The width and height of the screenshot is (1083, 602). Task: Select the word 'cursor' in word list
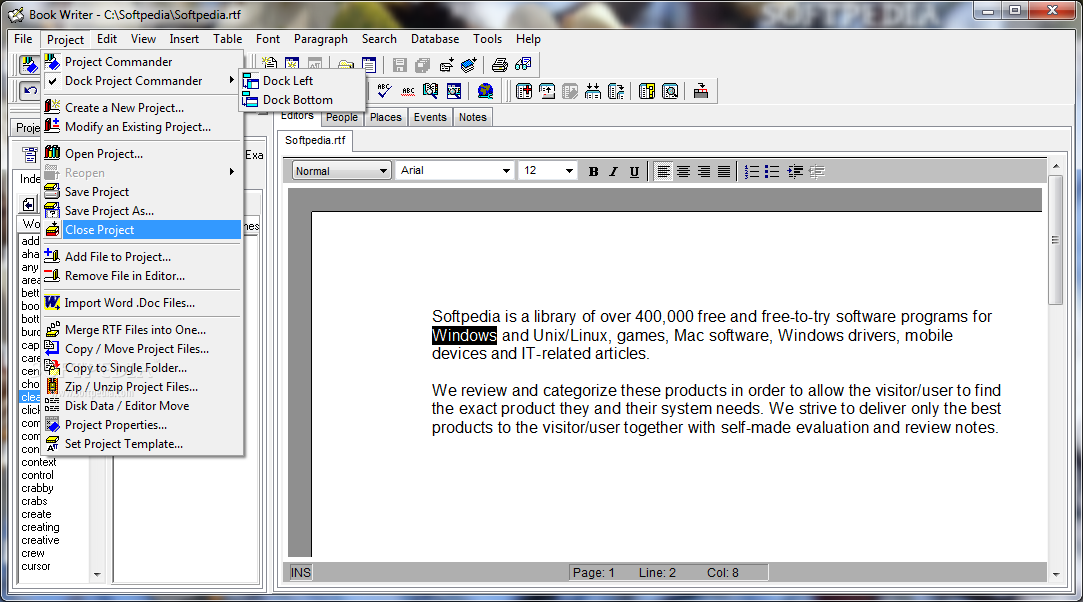pos(36,566)
